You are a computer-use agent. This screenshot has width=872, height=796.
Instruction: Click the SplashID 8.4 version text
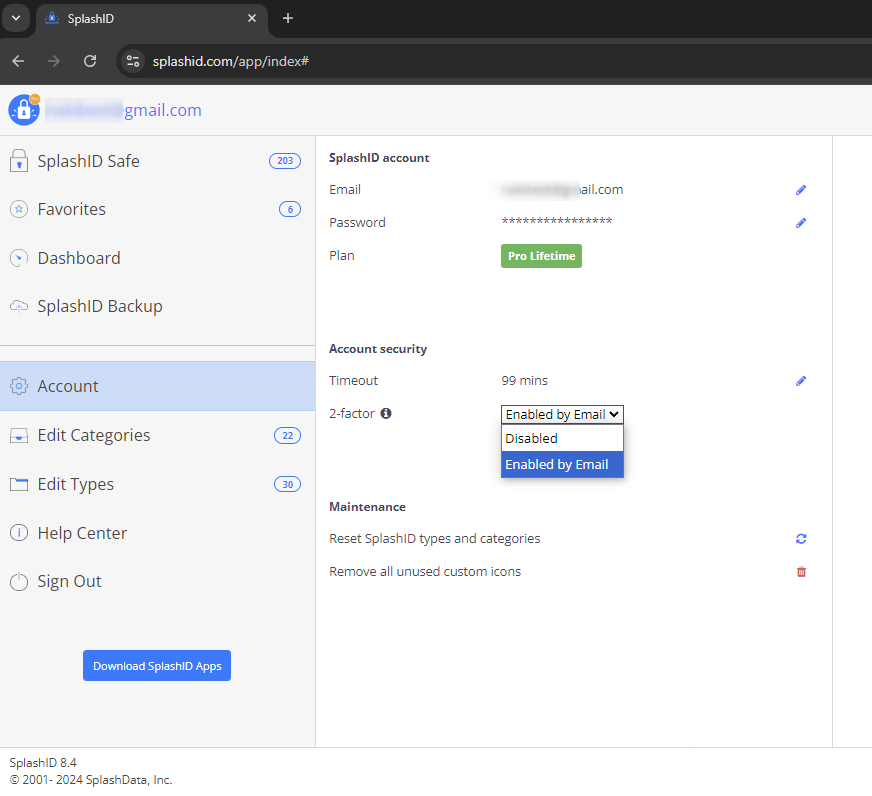point(43,763)
